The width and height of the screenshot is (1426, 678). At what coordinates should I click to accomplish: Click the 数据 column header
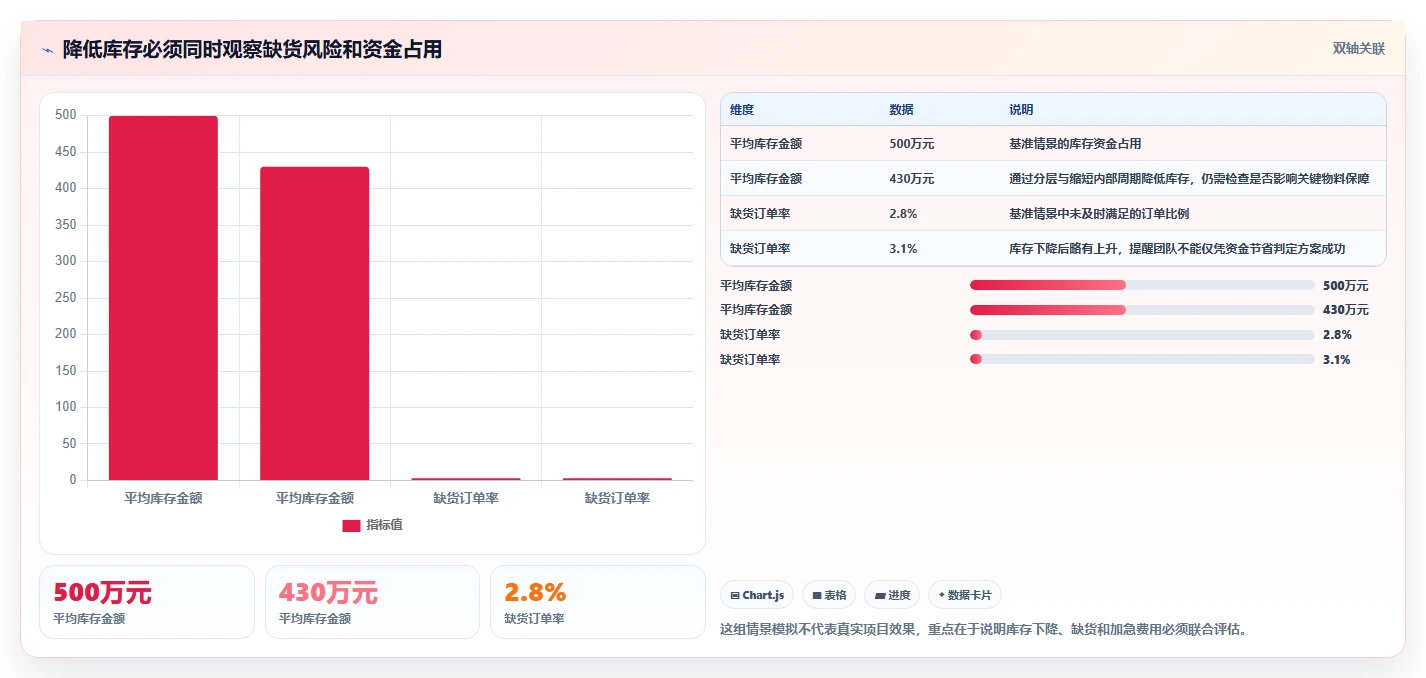901,110
